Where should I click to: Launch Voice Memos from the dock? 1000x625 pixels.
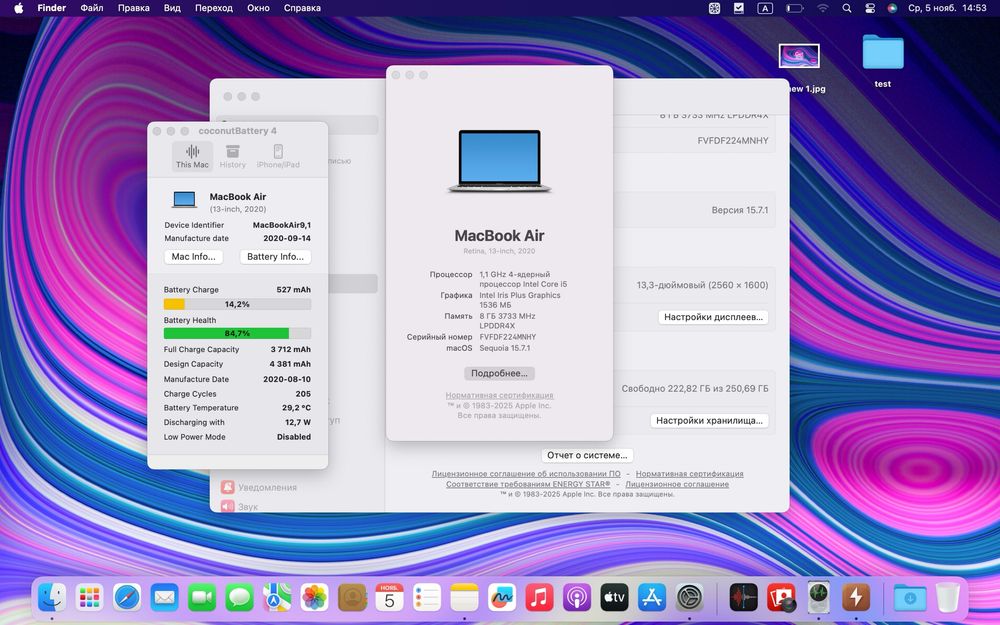click(x=744, y=598)
